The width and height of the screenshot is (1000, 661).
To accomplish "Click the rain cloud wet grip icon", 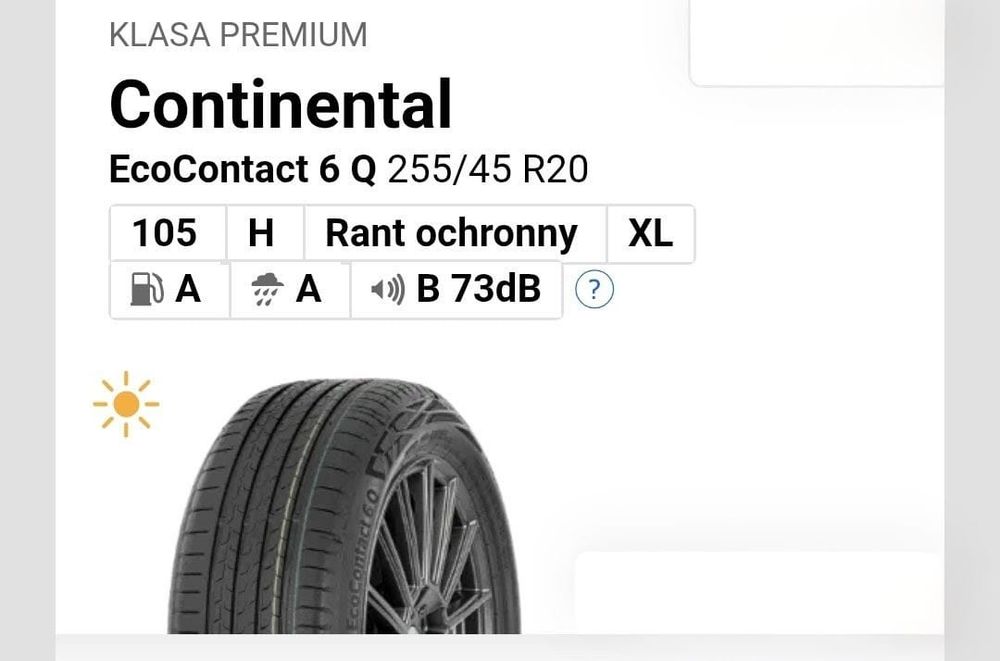I will [x=264, y=290].
